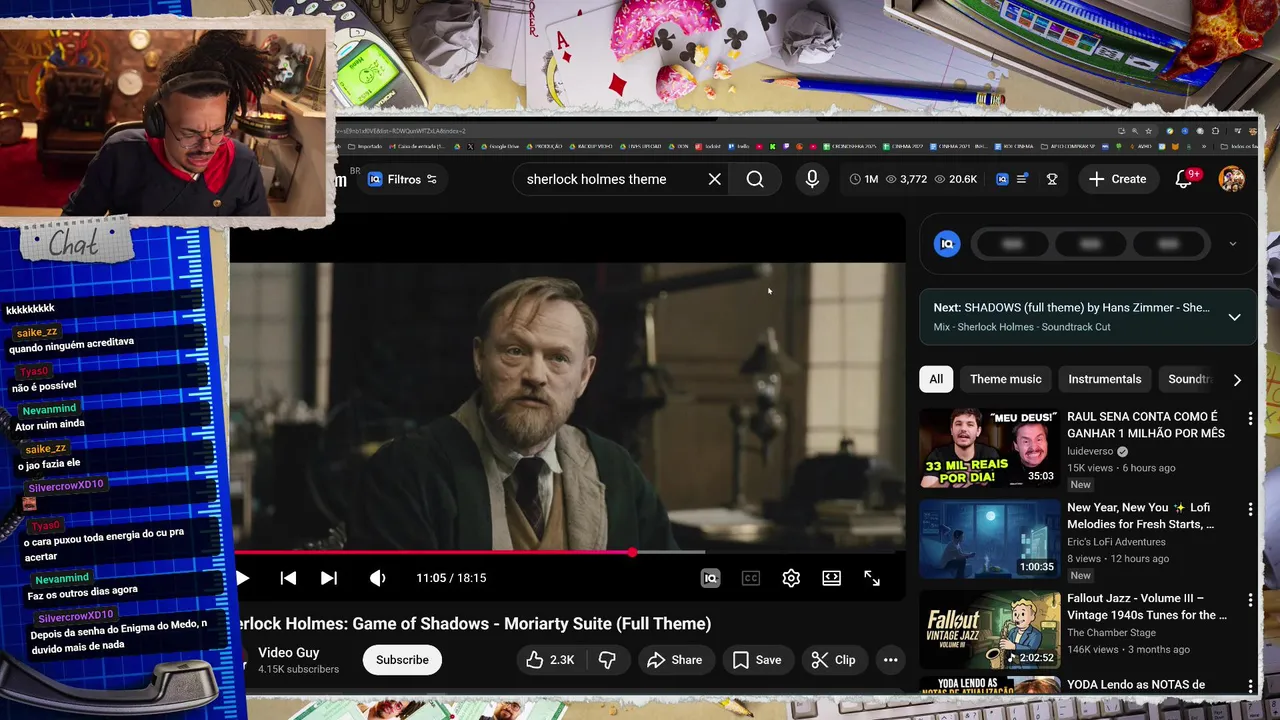The width and height of the screenshot is (1280, 720).
Task: Play the video
Action: click(242, 578)
